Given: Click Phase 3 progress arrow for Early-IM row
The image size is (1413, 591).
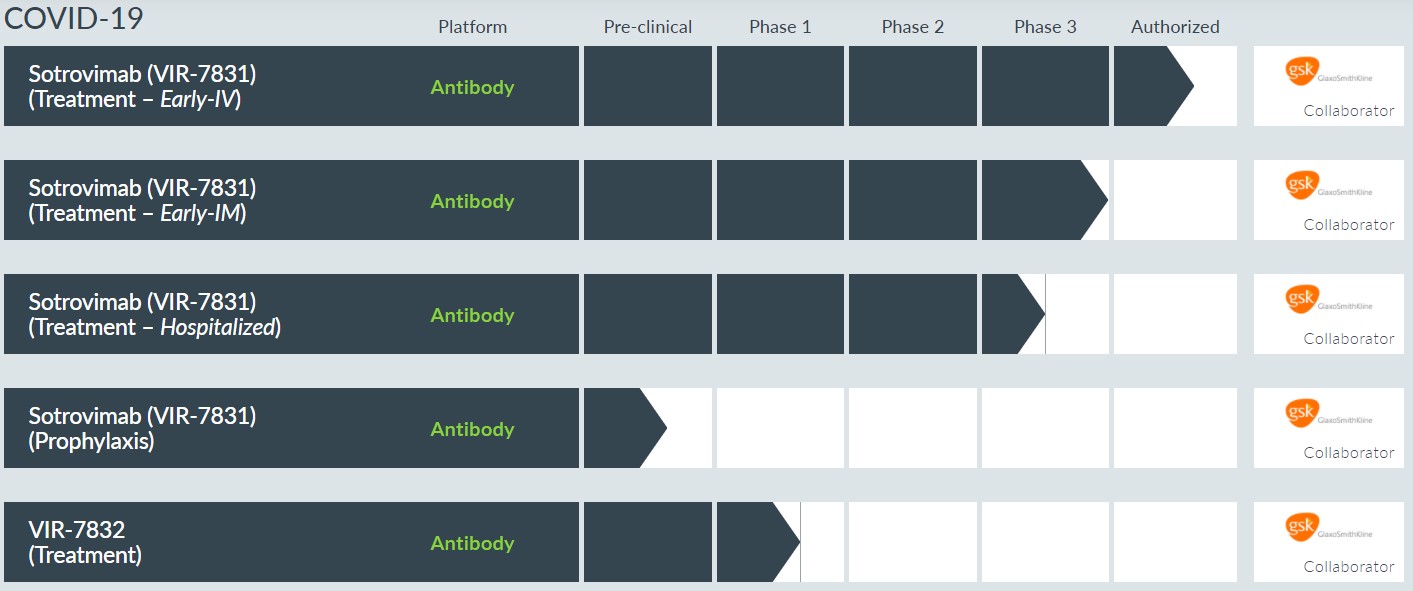Looking at the screenshot, I should click(x=1044, y=200).
